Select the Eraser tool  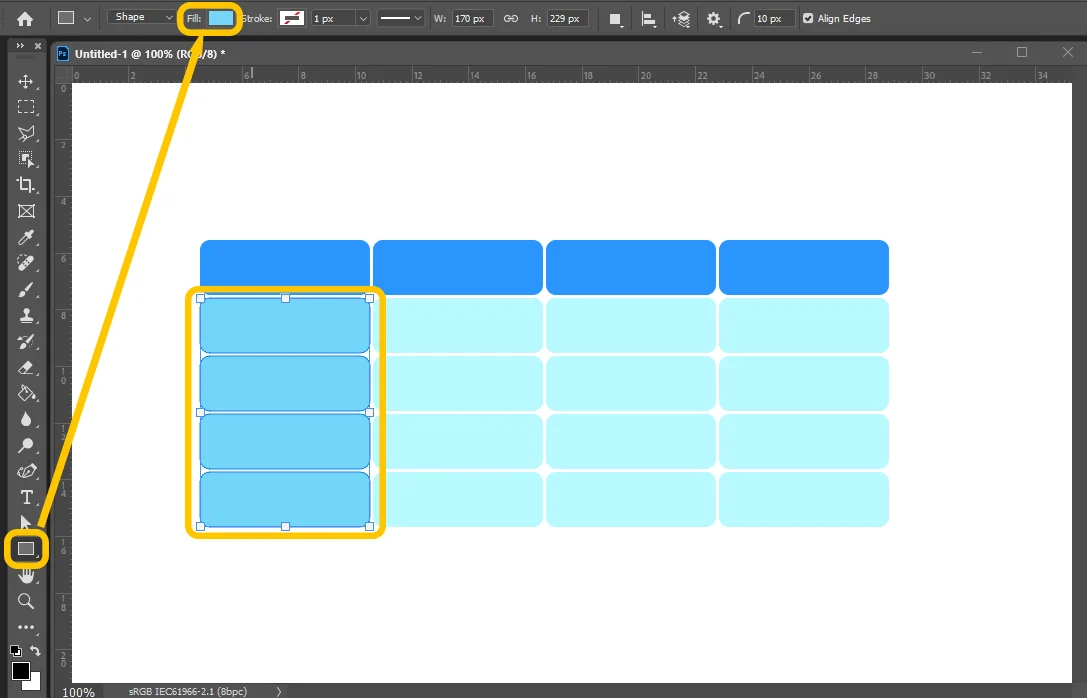click(x=26, y=367)
